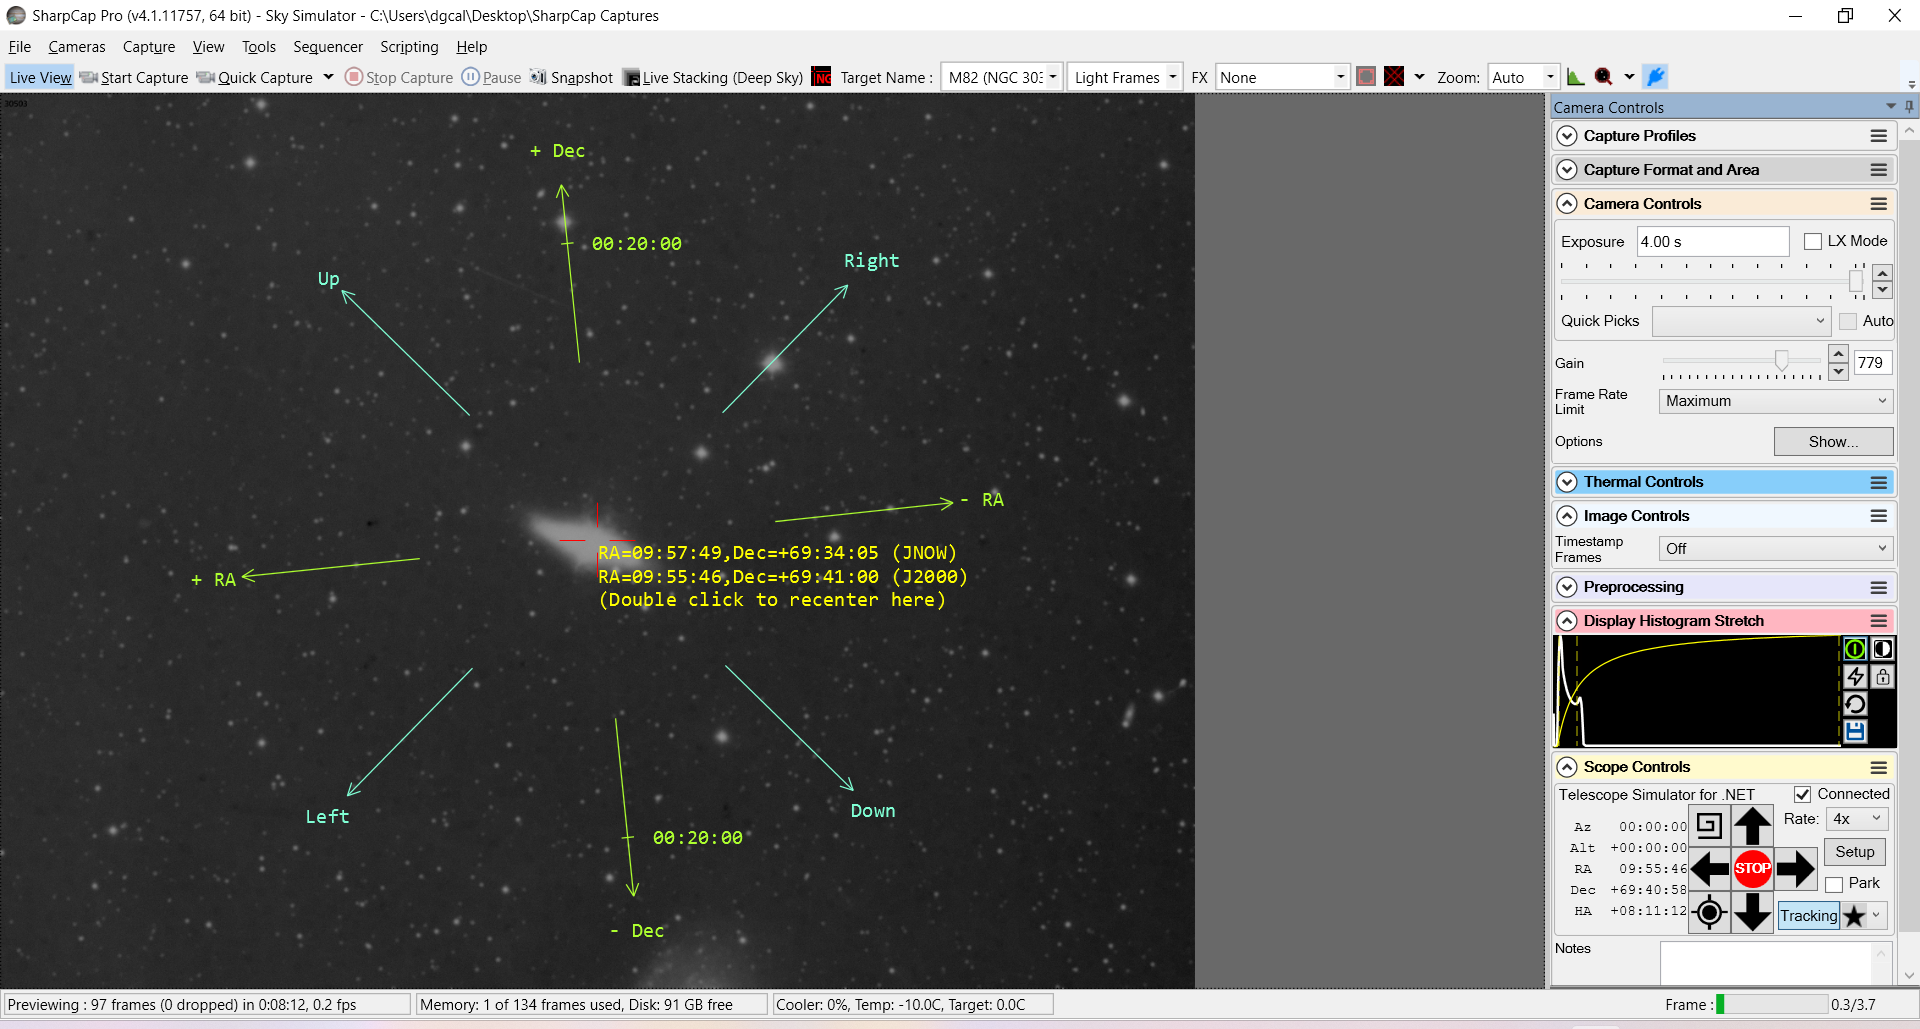Toggle the half-circle contrast invert button

(1883, 649)
